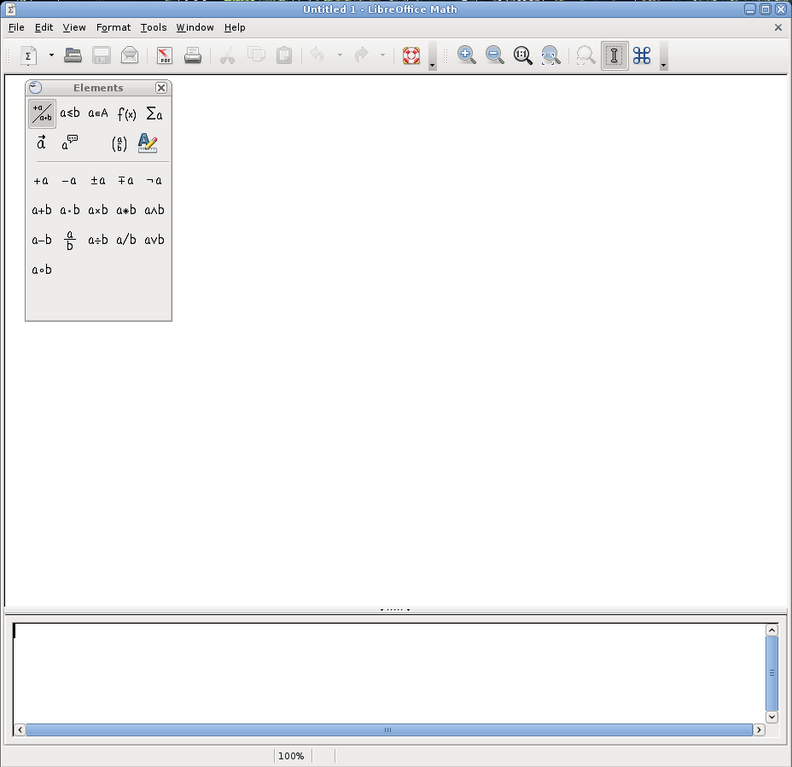792x767 pixels.
Task: Expand the New document dropdown arrow
Action: click(x=51, y=56)
